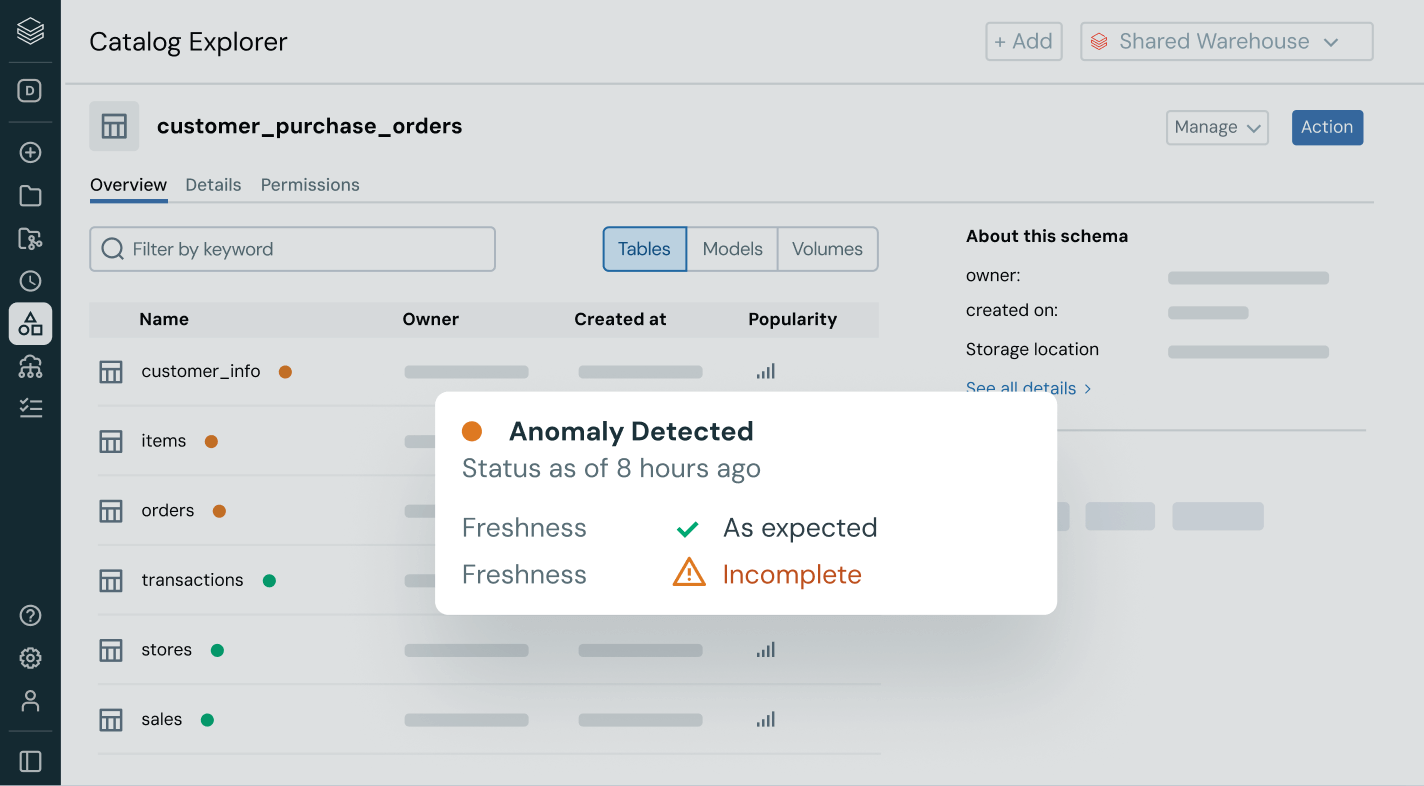Click the blue Action button
The image size is (1424, 786).
pos(1327,127)
